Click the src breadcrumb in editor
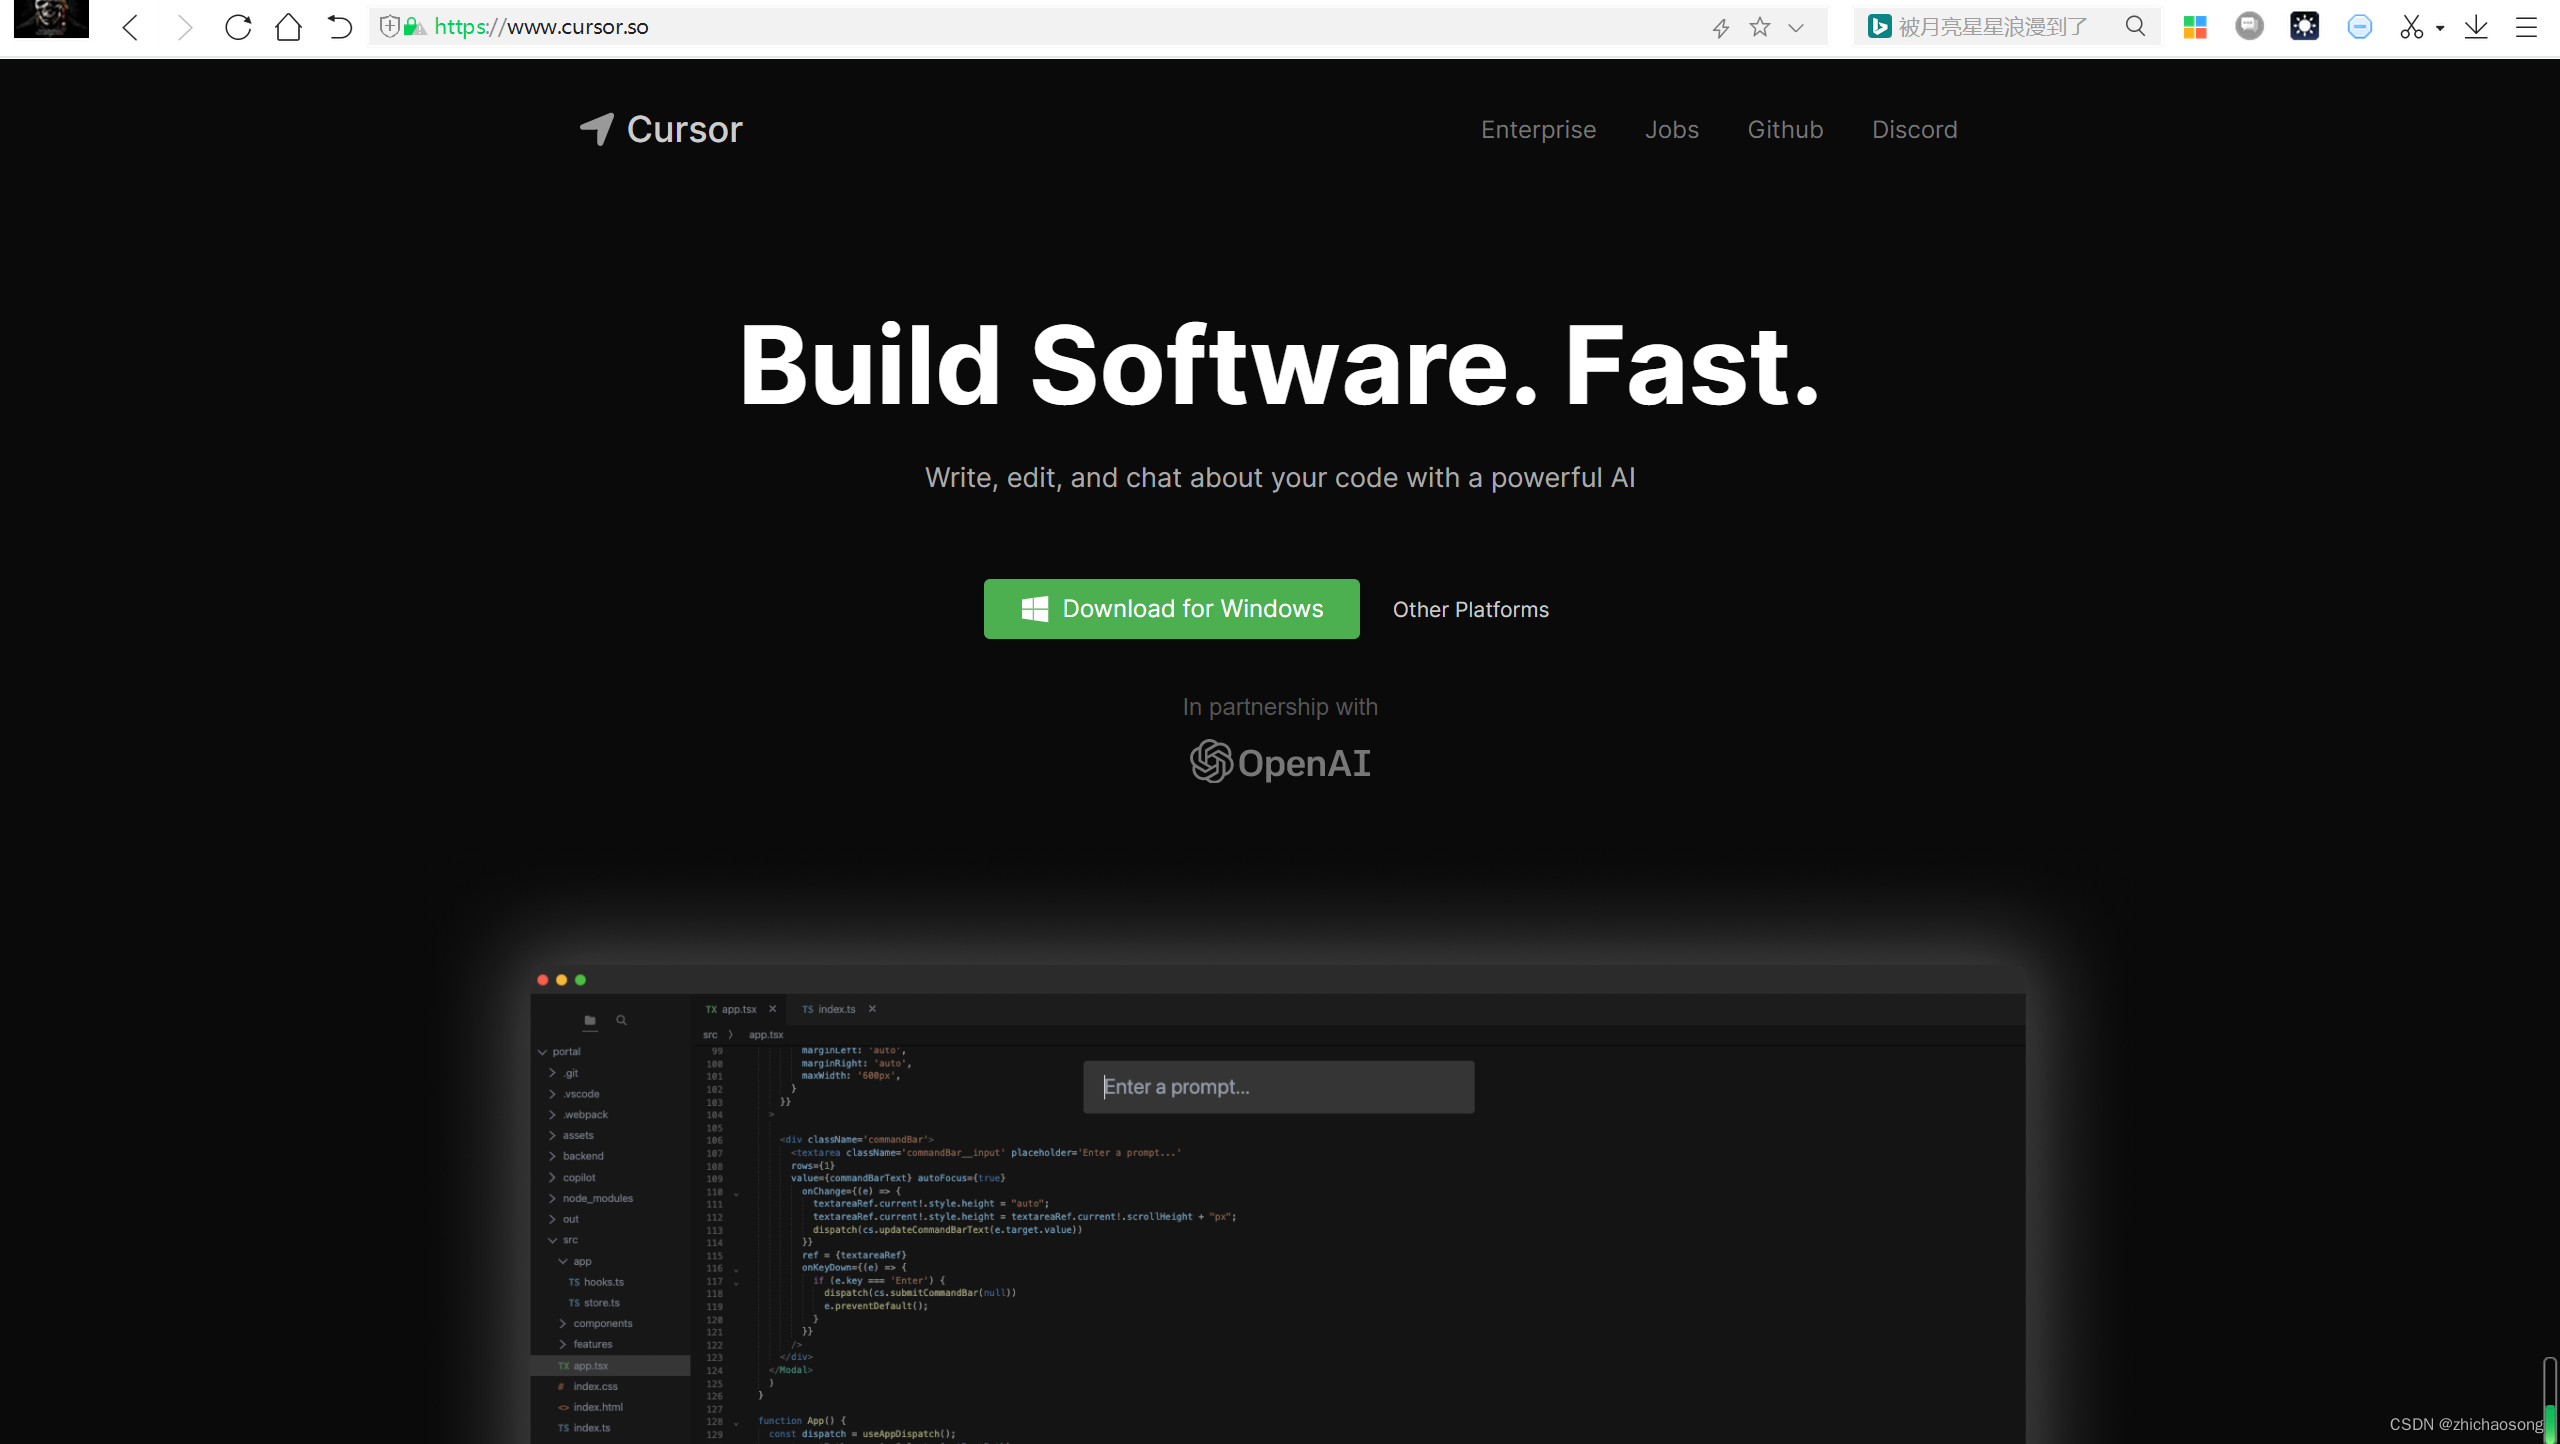Image resolution: width=2560 pixels, height=1444 pixels. coord(710,1035)
